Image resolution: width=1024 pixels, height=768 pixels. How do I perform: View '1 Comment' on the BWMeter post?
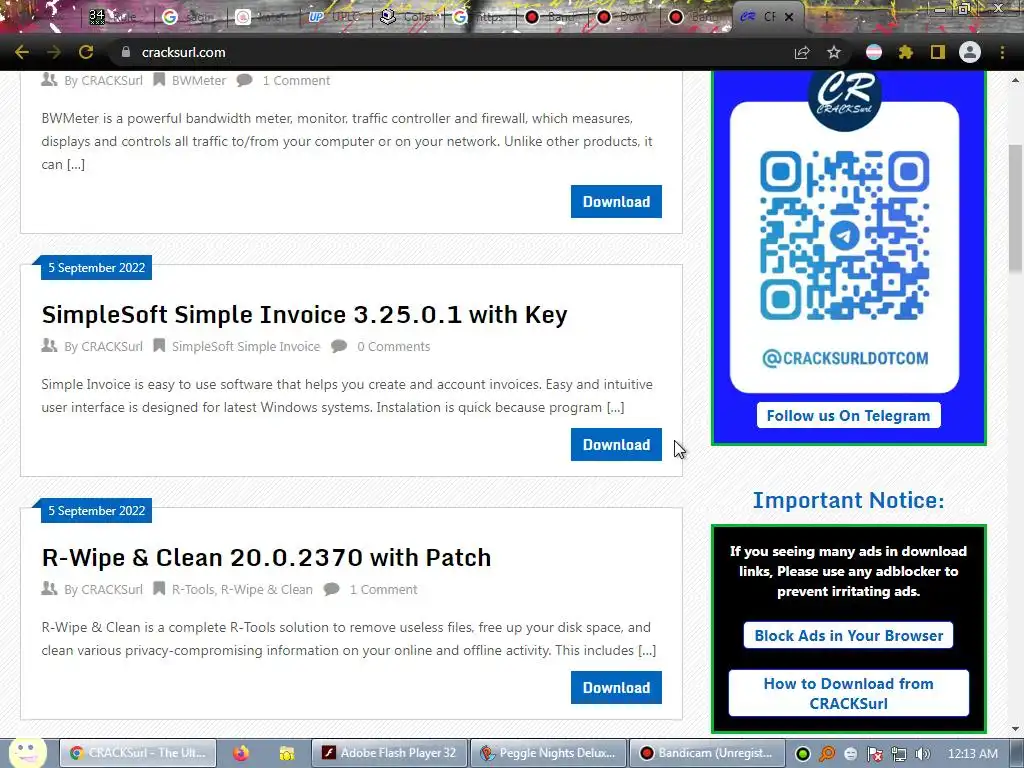point(296,80)
